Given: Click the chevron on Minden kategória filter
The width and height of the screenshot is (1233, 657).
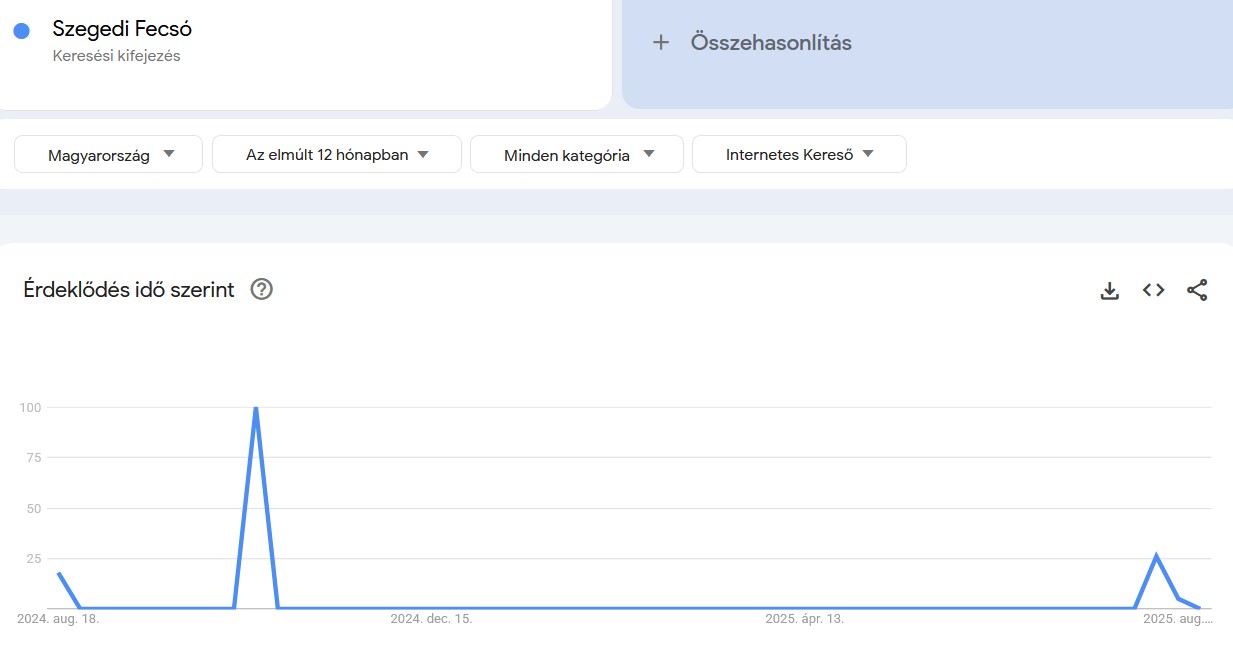Looking at the screenshot, I should (x=649, y=154).
